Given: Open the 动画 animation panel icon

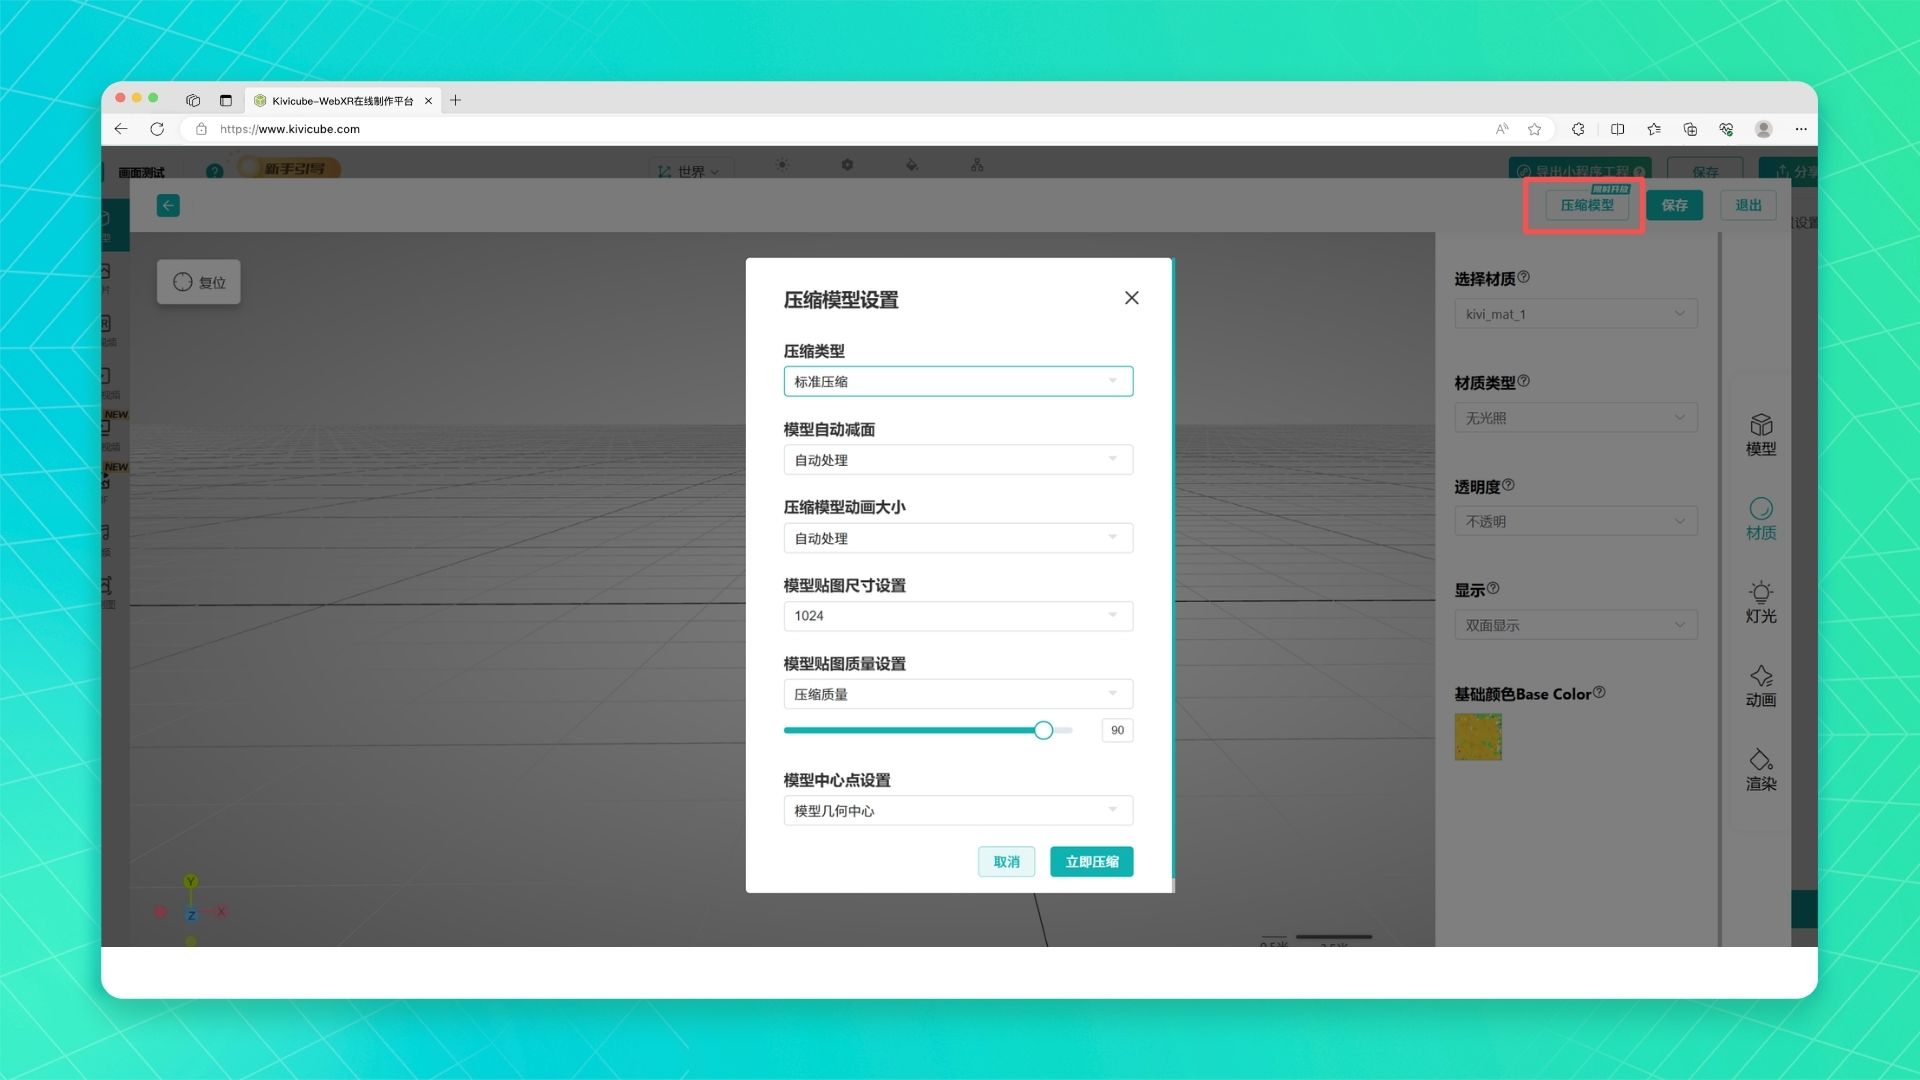Looking at the screenshot, I should click(1760, 685).
